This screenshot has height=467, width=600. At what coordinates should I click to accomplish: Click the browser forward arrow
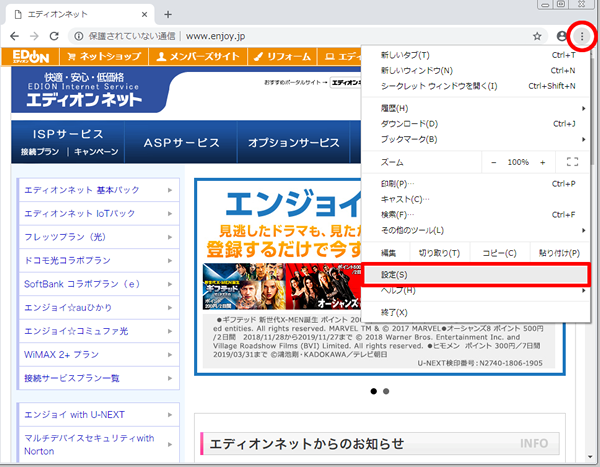pyautogui.click(x=34, y=36)
